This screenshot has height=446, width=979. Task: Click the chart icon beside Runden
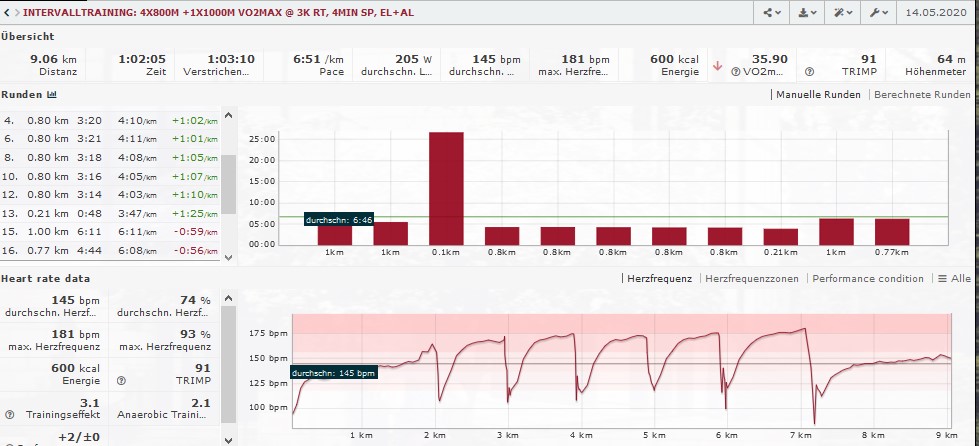(52, 95)
